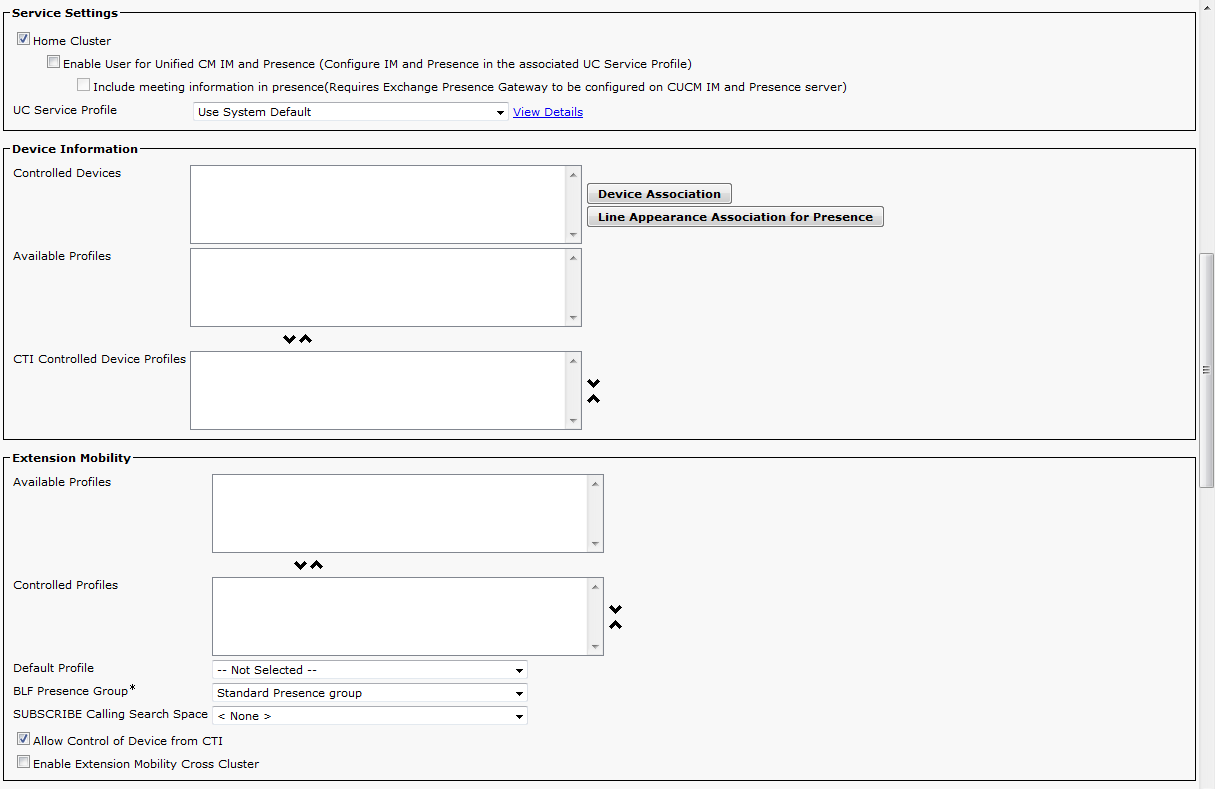Expand the Default Profile dropdown
The width and height of the screenshot is (1215, 789).
coord(369,670)
